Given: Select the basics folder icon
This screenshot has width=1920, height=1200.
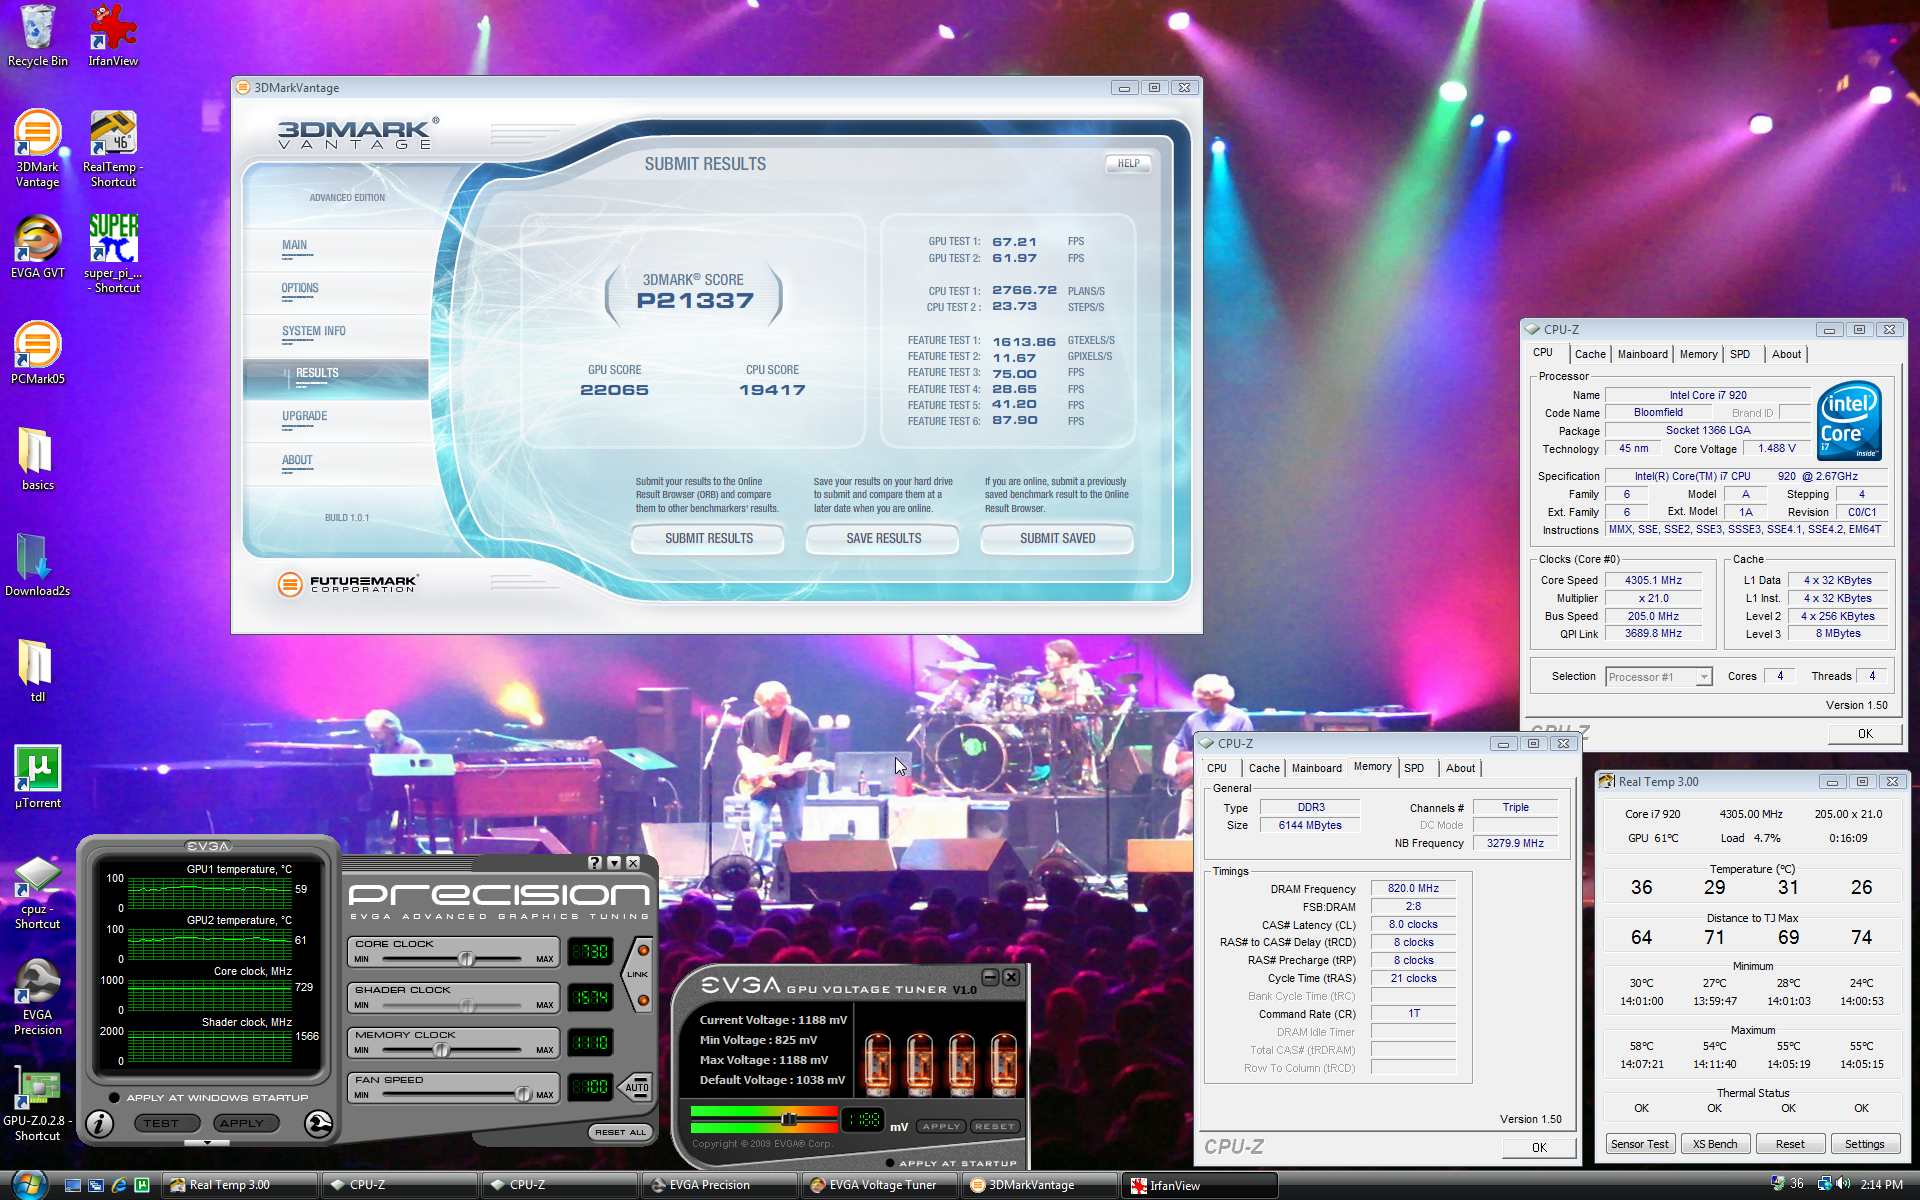Looking at the screenshot, I should pyautogui.click(x=37, y=460).
